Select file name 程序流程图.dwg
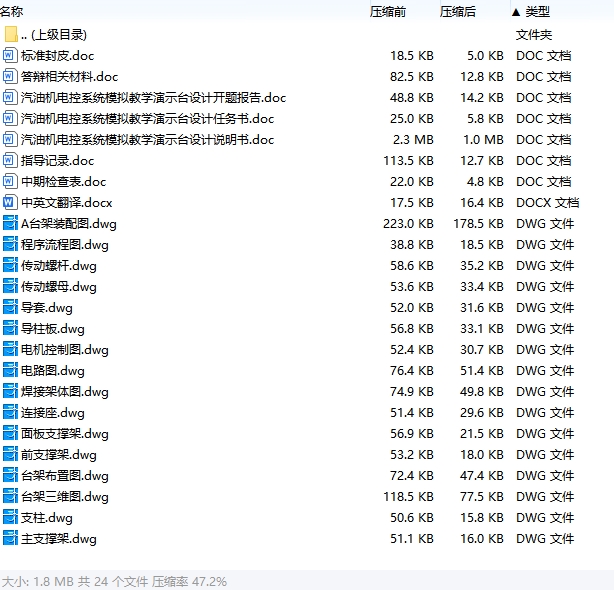Image resolution: width=614 pixels, height=590 pixels. pyautogui.click(x=65, y=245)
